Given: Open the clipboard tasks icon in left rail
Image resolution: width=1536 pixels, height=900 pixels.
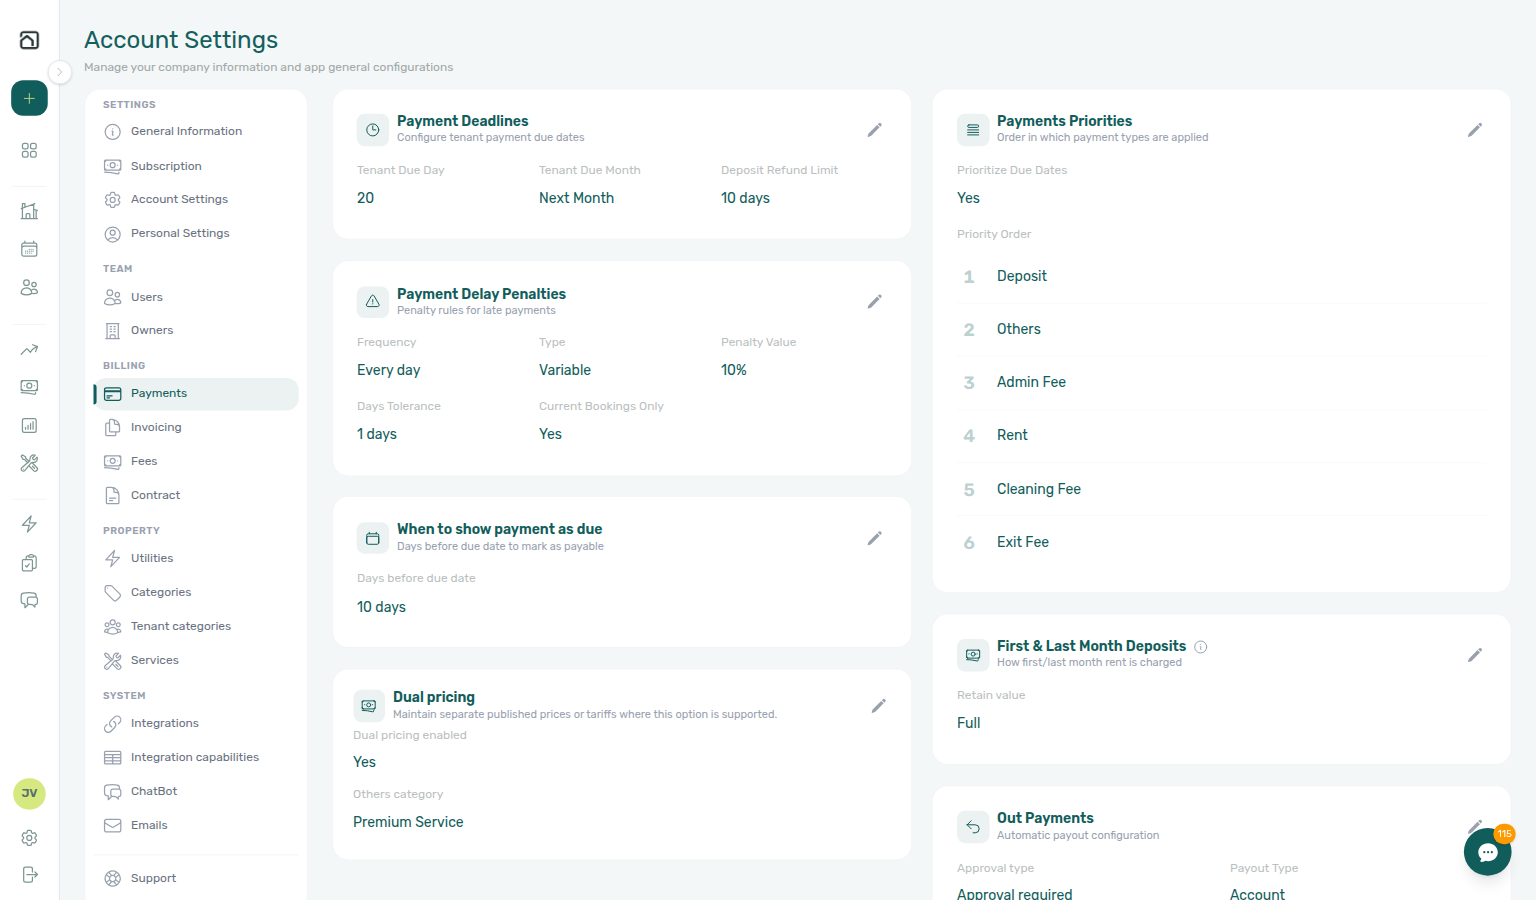Looking at the screenshot, I should [x=29, y=562].
